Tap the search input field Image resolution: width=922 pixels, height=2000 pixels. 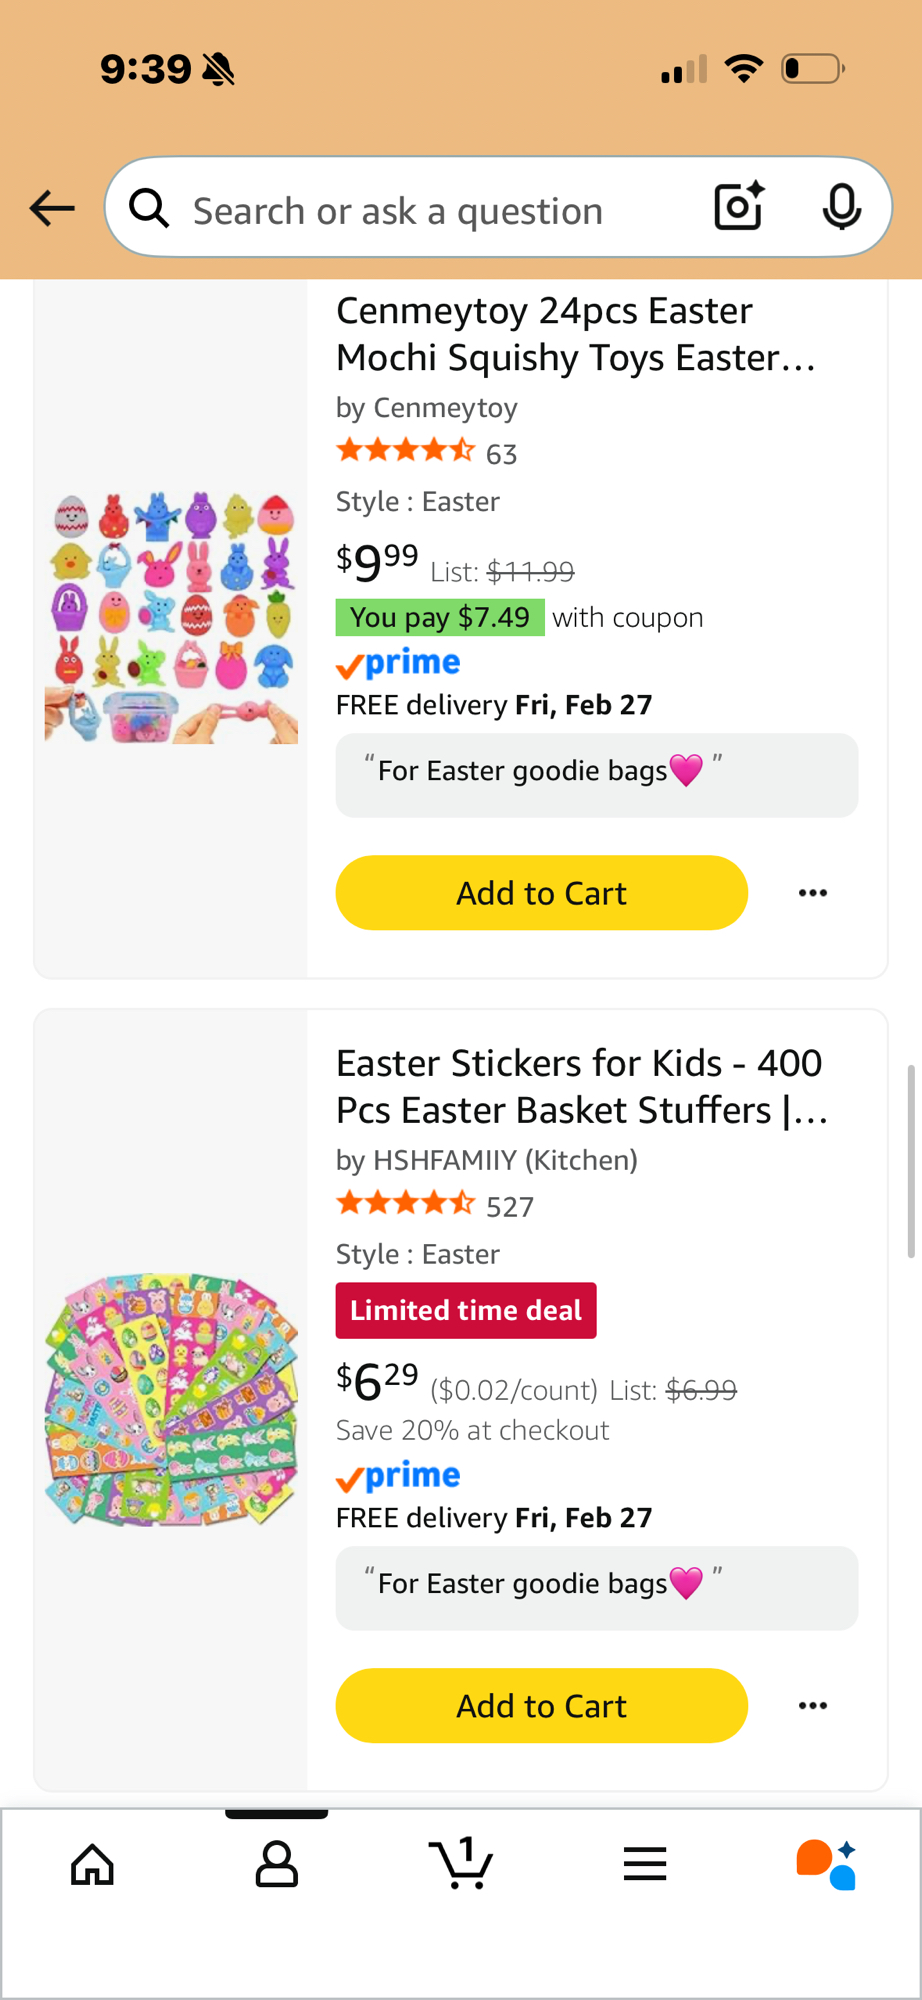pos(420,210)
